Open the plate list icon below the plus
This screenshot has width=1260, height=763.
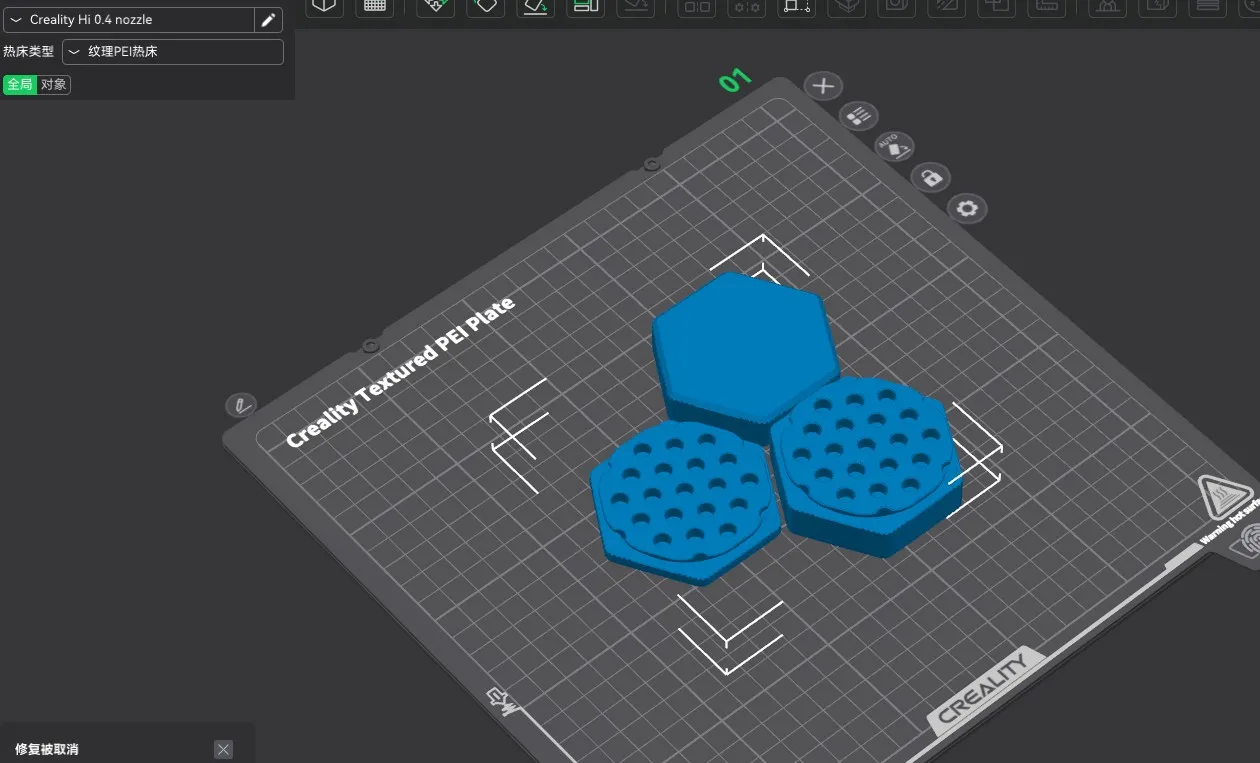tap(858, 116)
